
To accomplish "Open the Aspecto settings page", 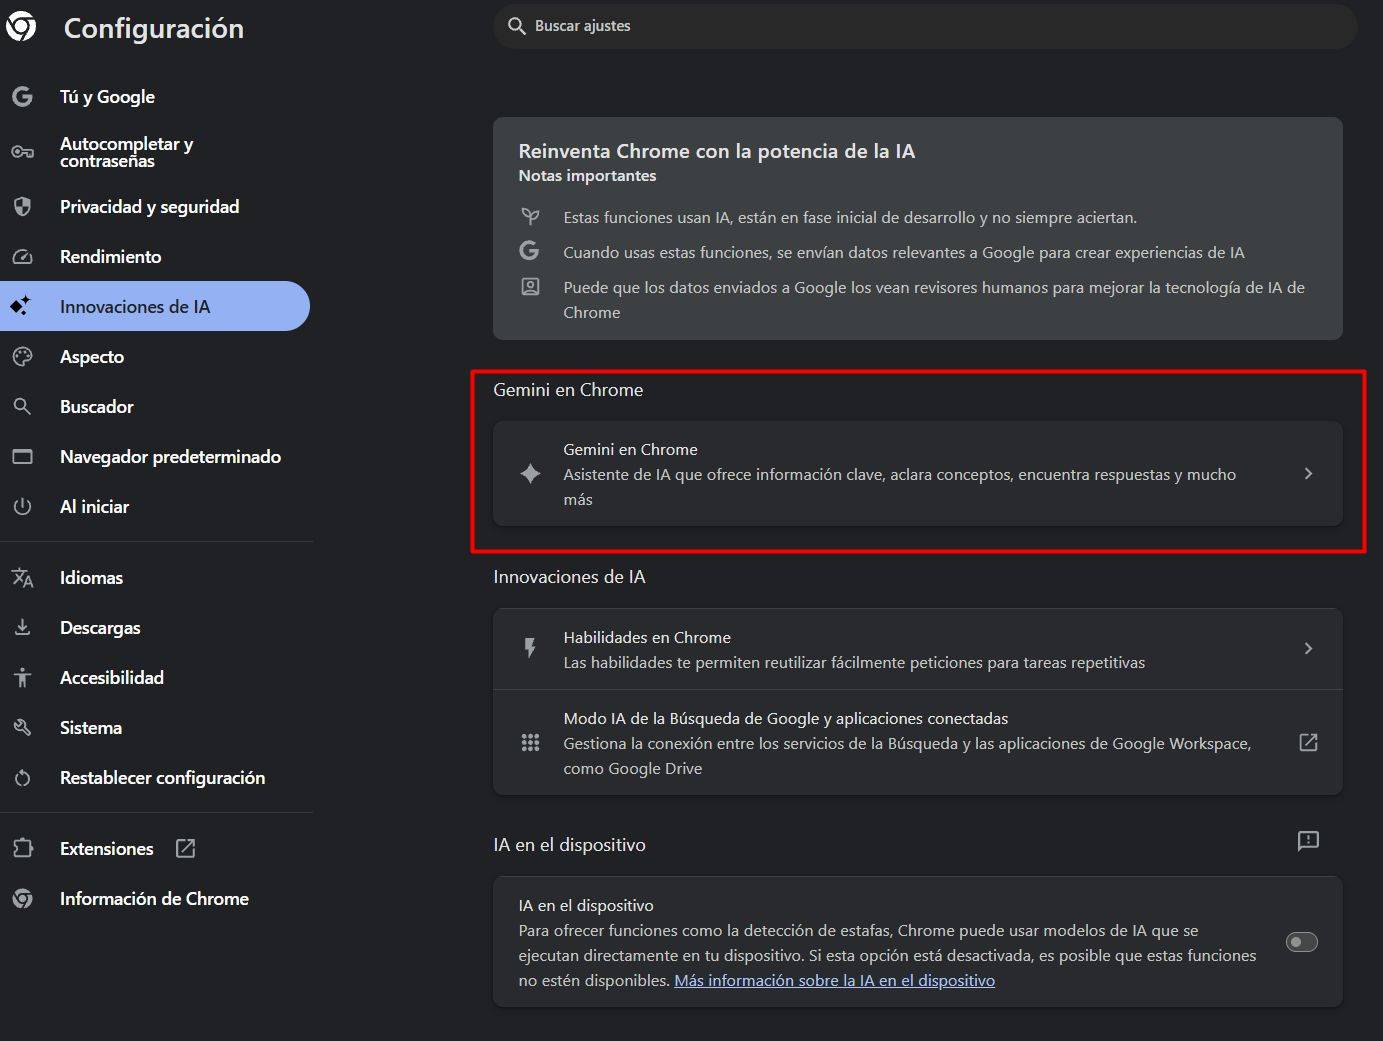I will coord(155,357).
